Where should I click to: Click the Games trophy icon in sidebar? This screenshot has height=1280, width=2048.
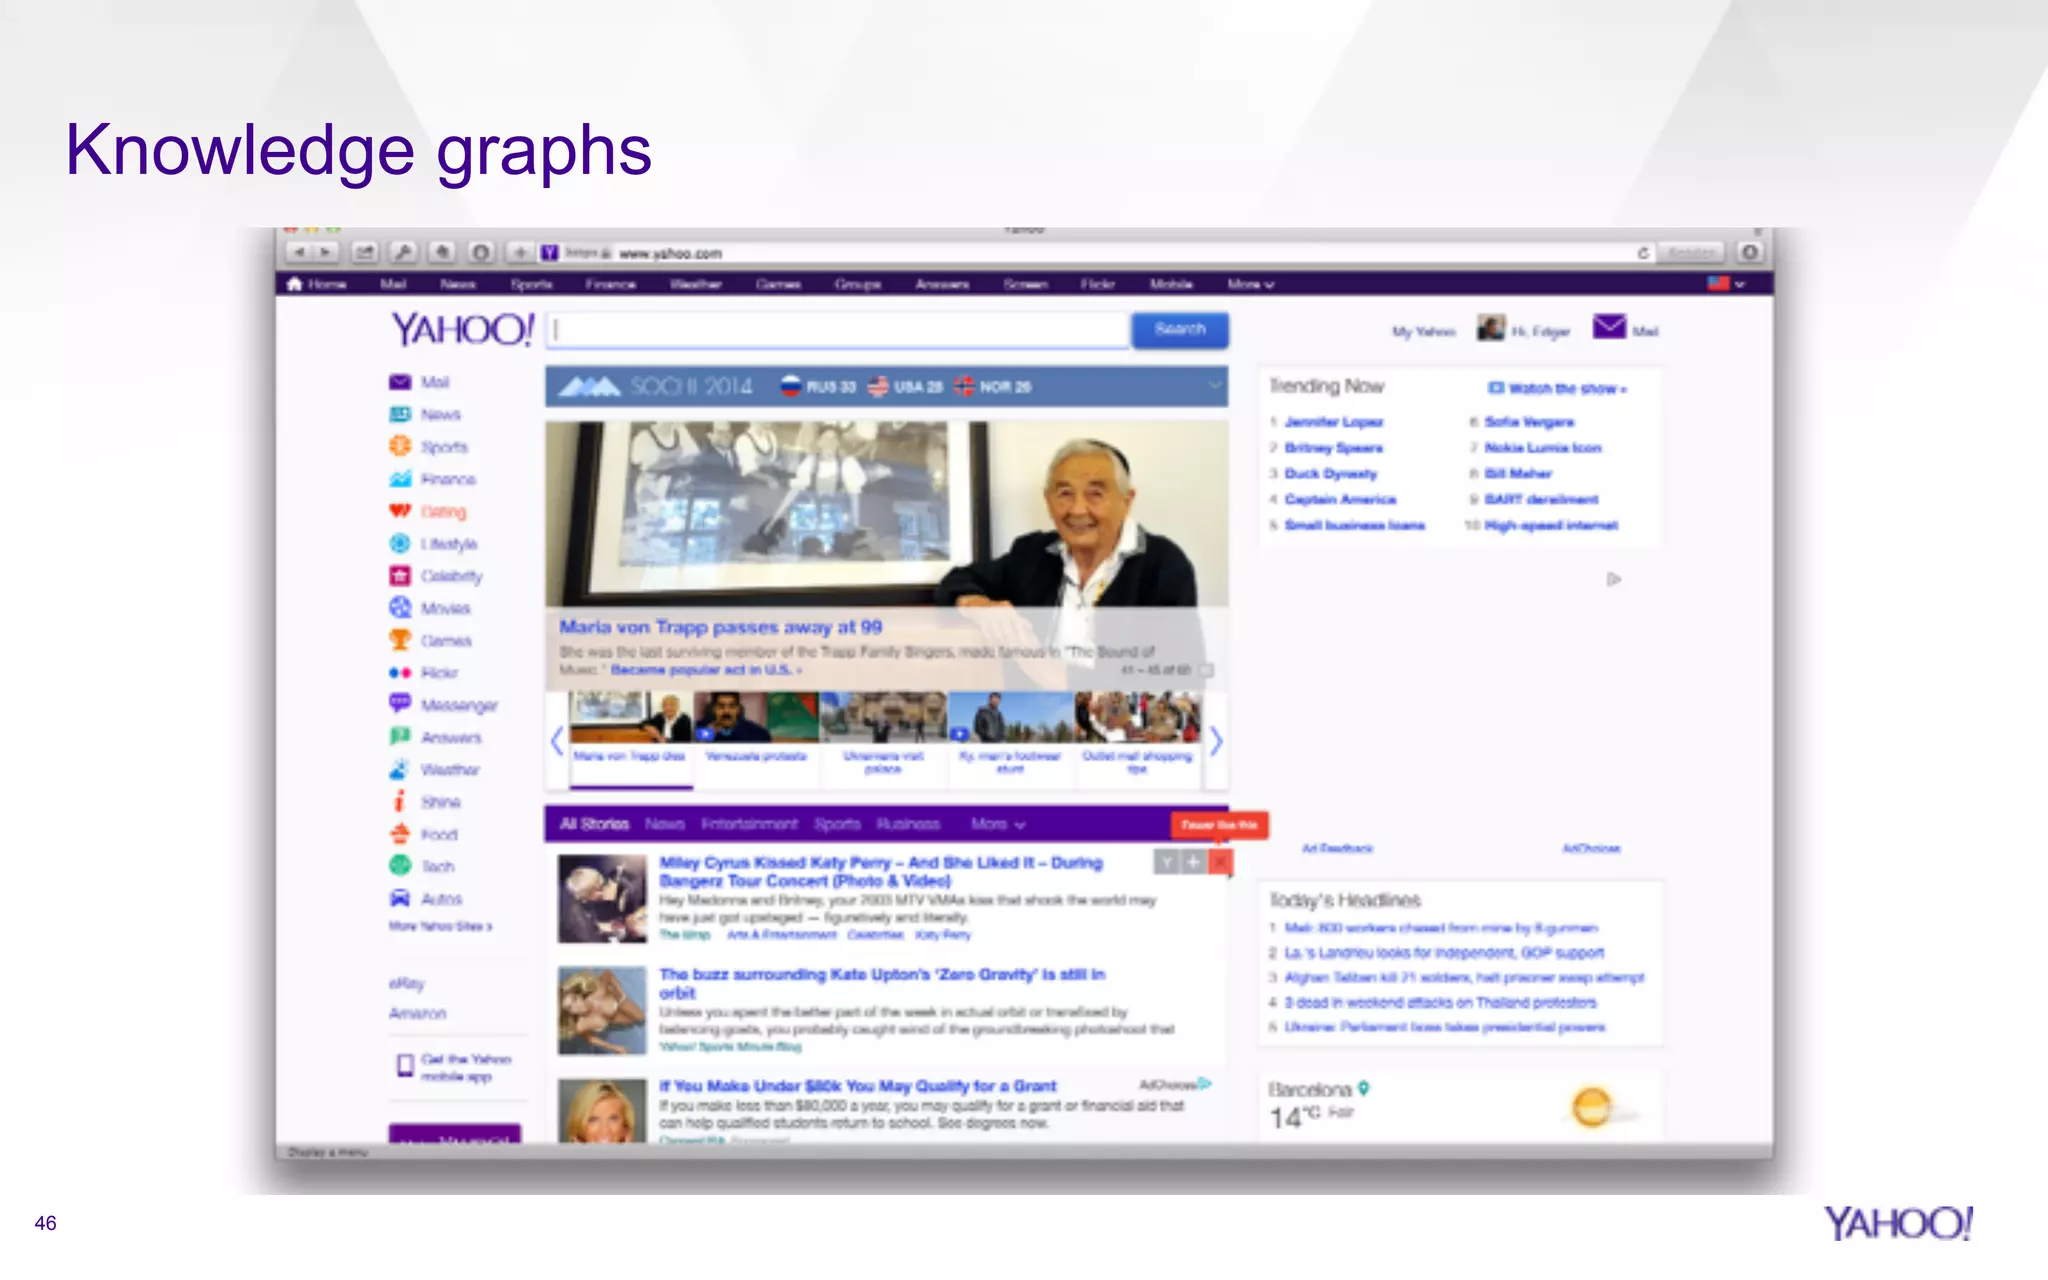(x=400, y=640)
